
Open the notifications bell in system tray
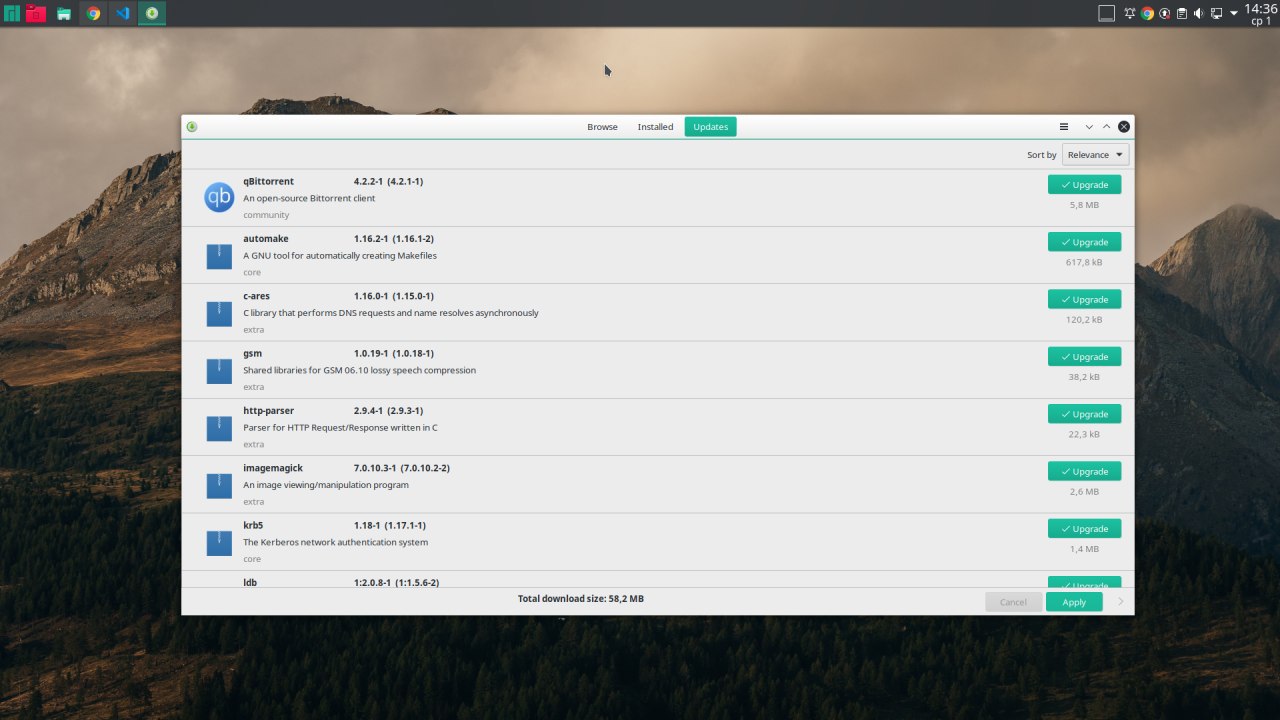click(1130, 13)
